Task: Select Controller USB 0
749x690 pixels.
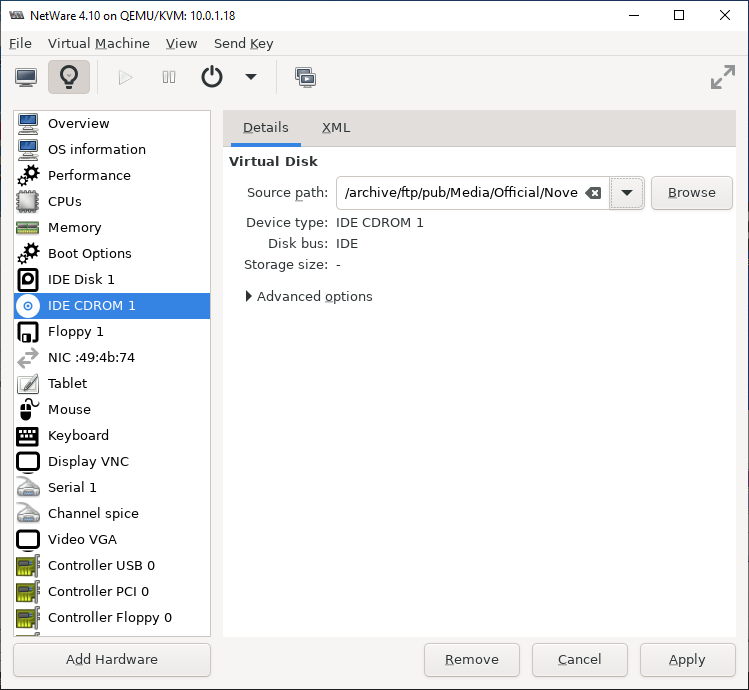Action: 112,566
